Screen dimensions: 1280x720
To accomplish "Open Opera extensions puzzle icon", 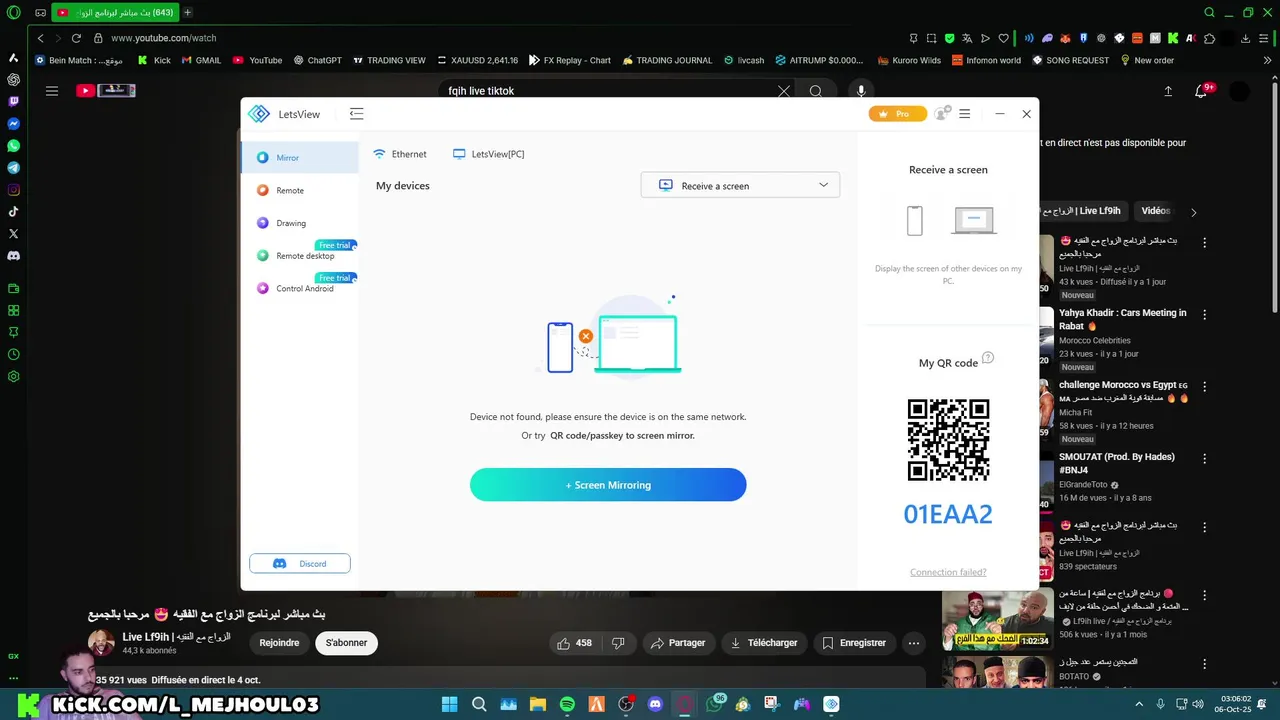I will click(x=1209, y=38).
